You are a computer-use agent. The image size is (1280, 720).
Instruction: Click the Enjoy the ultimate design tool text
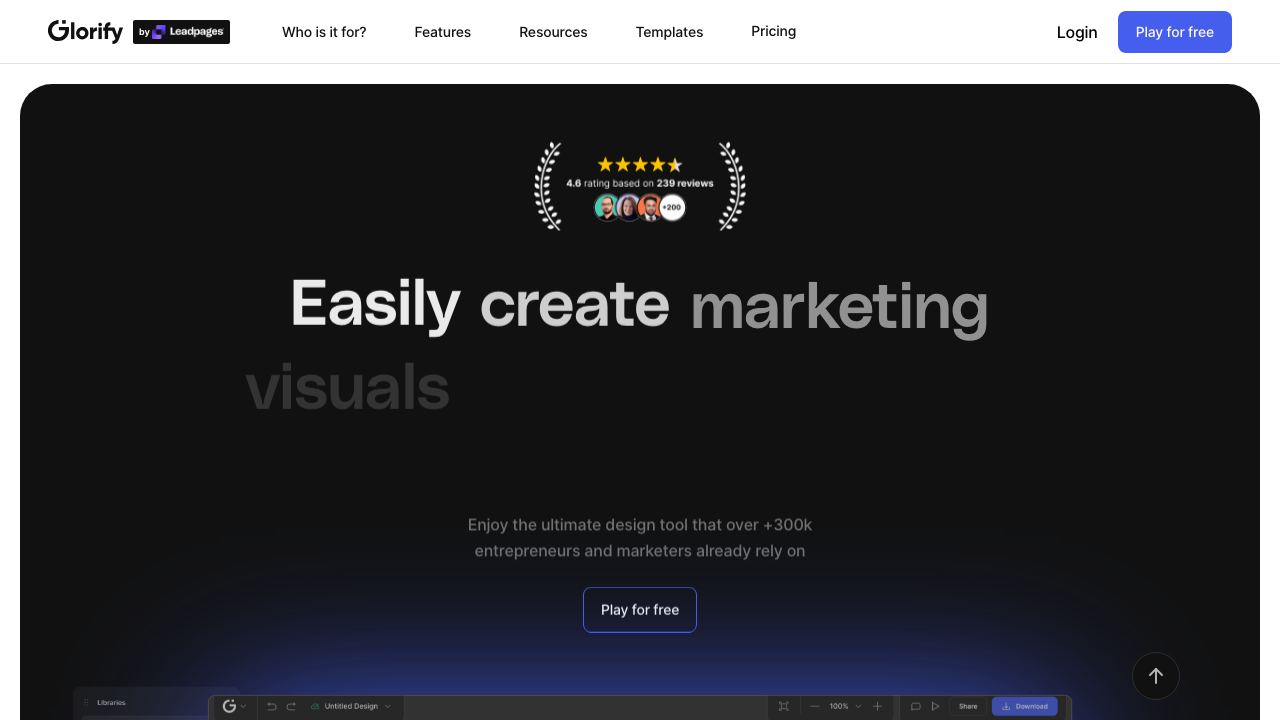coord(640,537)
